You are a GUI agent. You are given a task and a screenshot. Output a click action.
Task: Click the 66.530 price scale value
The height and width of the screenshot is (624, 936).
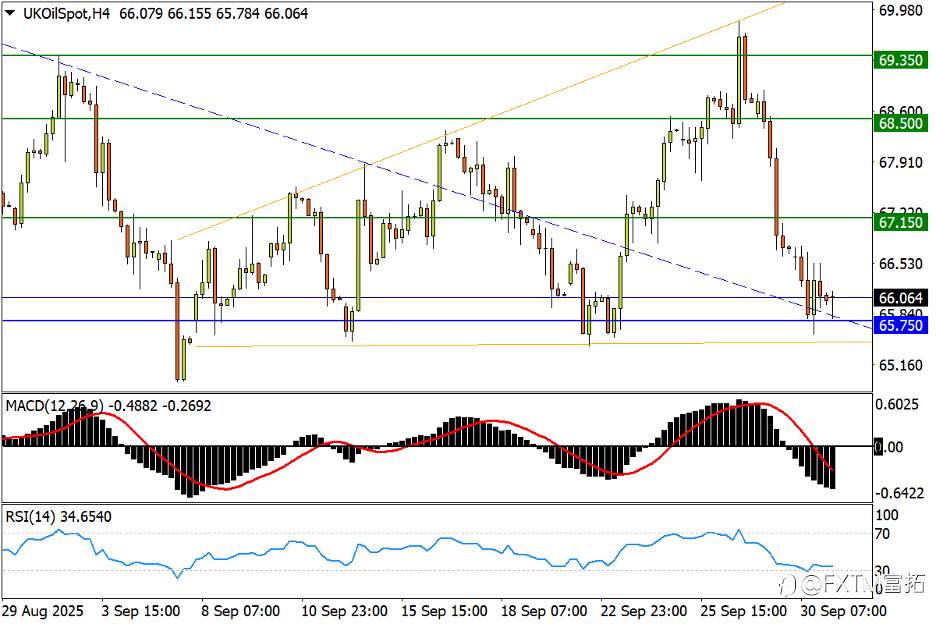pos(901,263)
